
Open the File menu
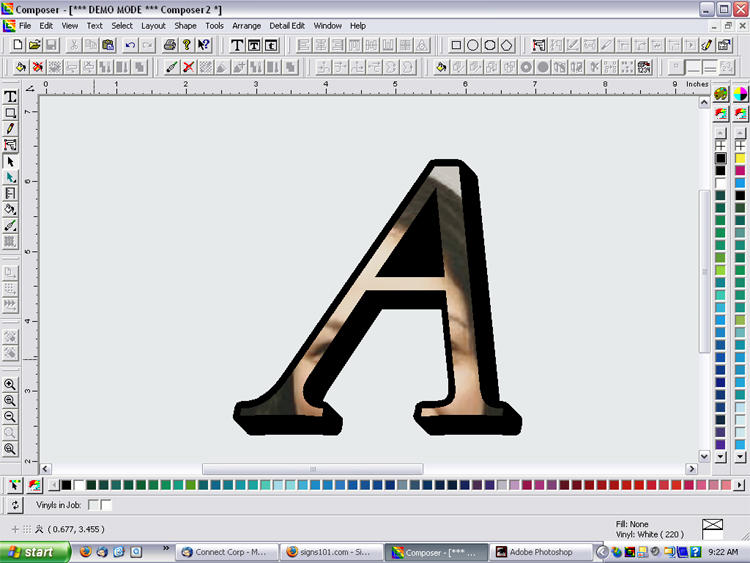click(25, 26)
